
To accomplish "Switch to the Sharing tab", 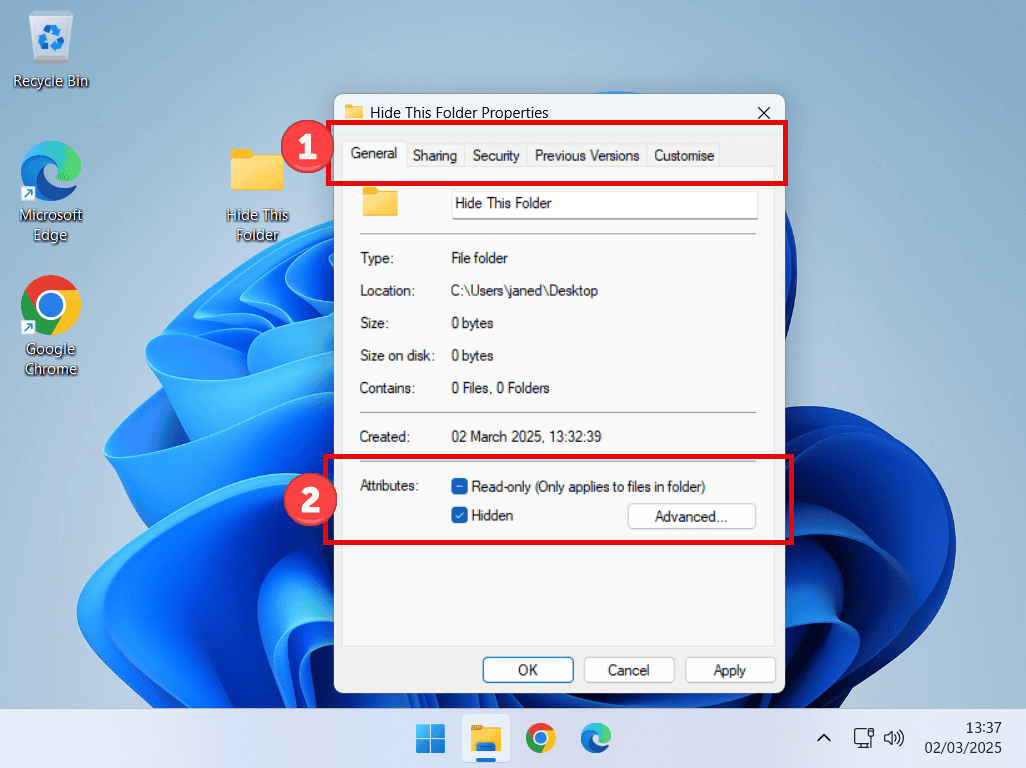I will click(x=434, y=155).
